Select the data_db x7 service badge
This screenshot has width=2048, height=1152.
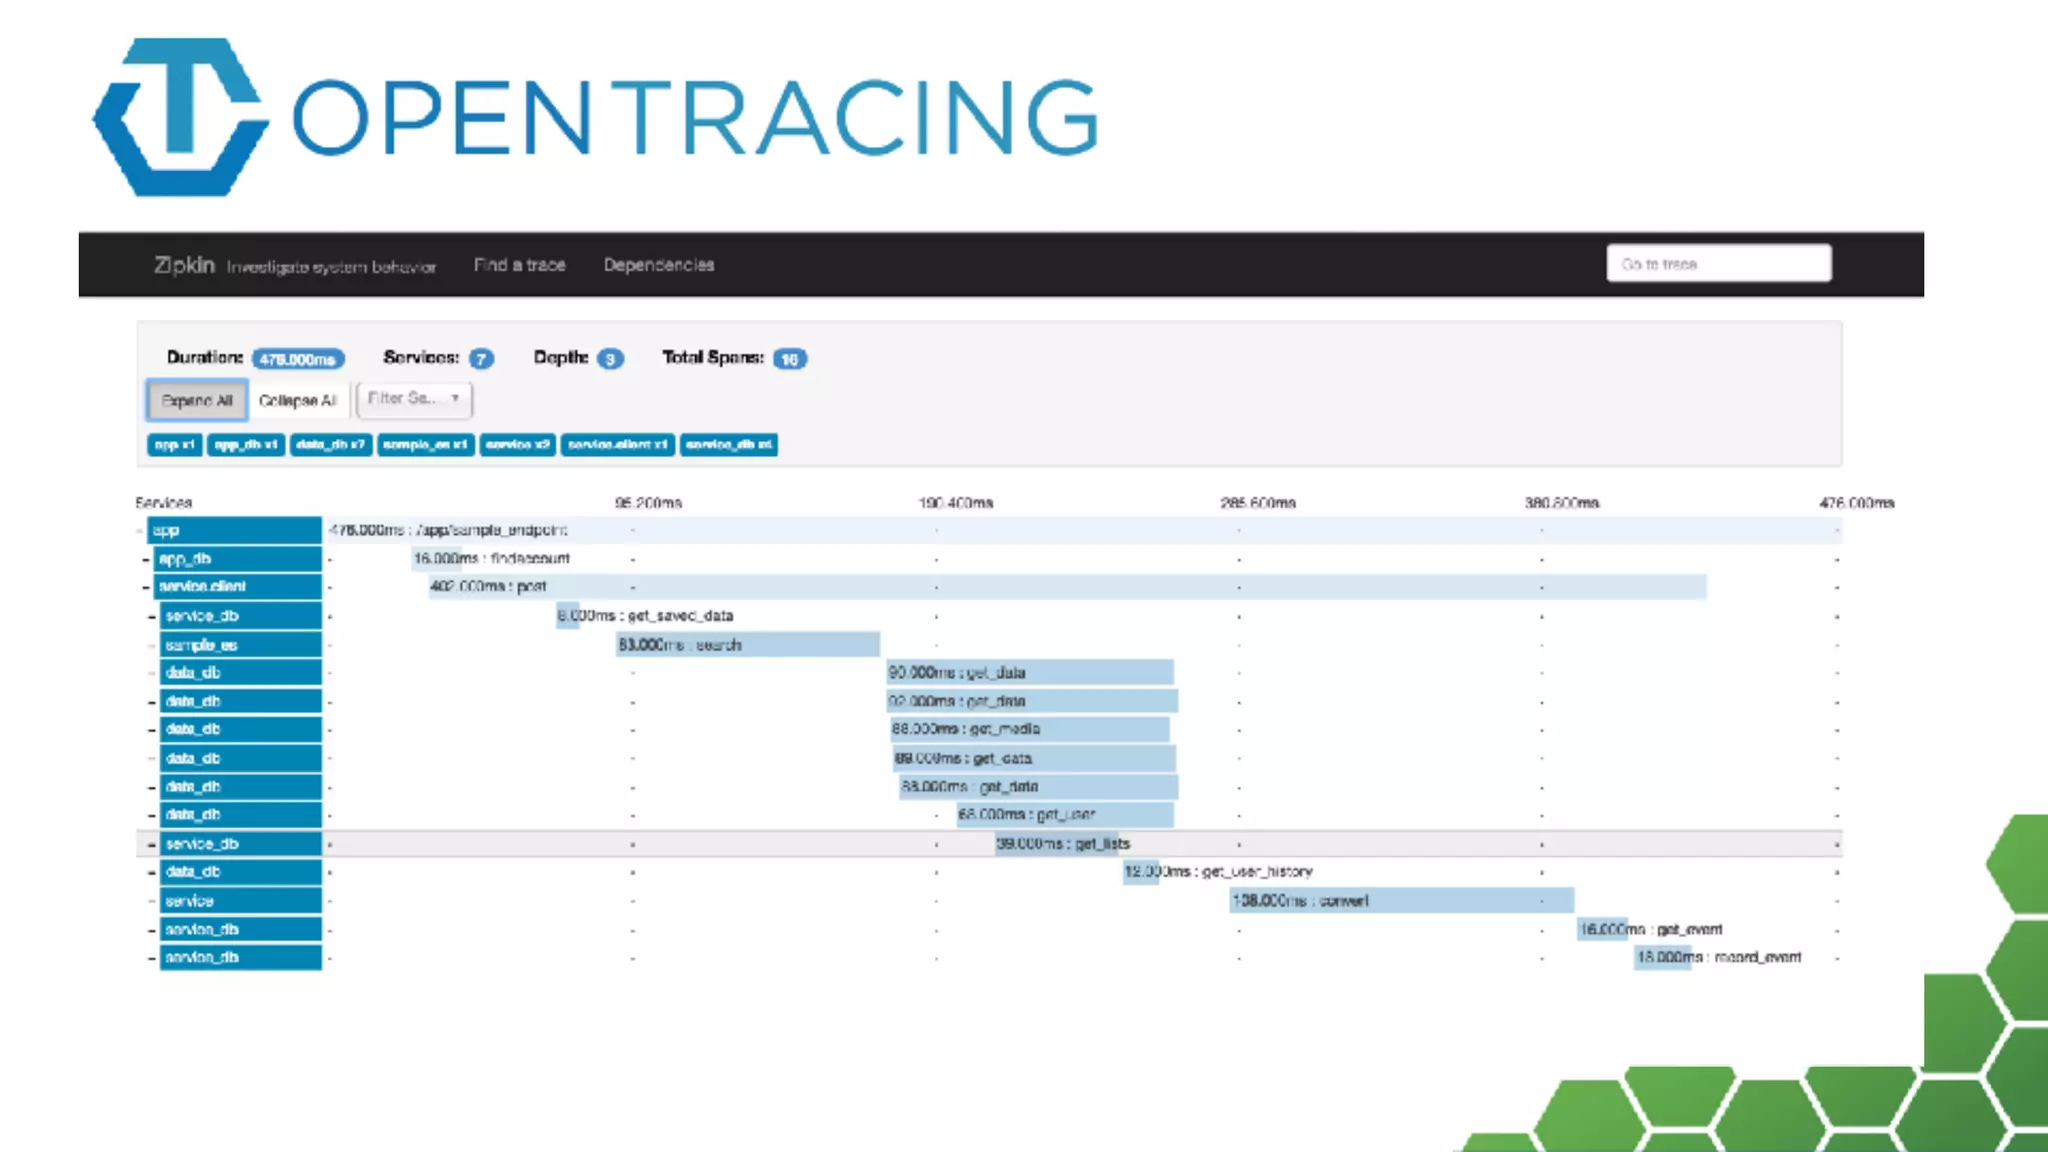tap(331, 445)
